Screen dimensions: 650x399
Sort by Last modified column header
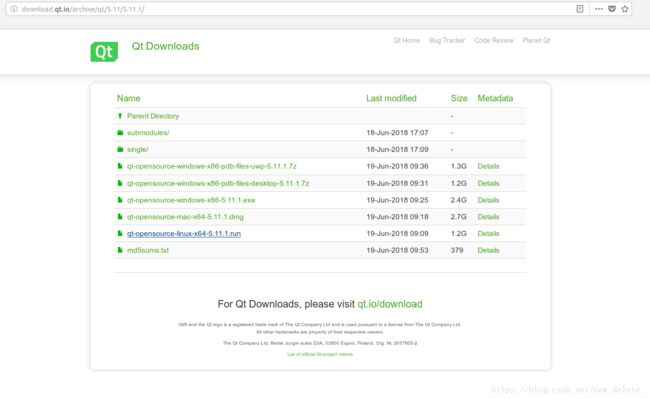(391, 98)
